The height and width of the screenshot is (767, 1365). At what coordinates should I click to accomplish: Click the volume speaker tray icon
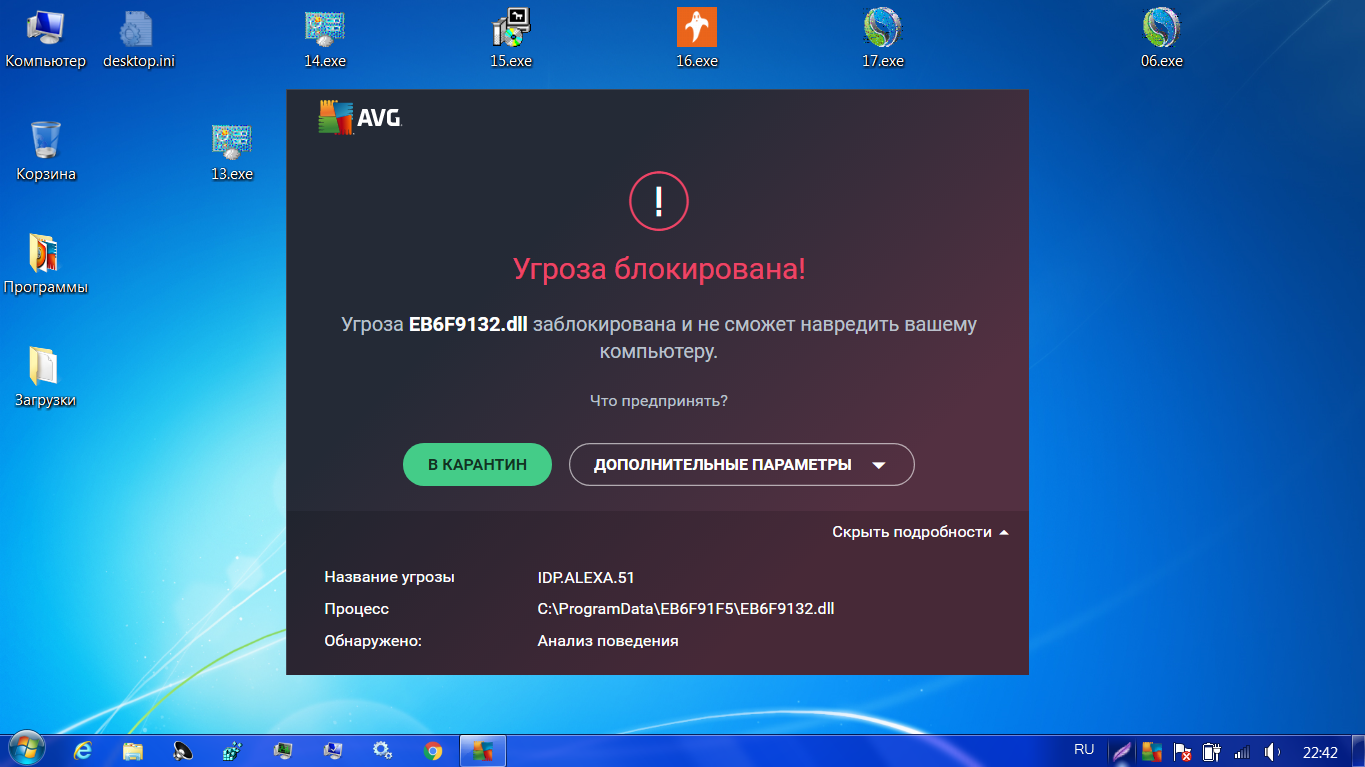point(1272,751)
